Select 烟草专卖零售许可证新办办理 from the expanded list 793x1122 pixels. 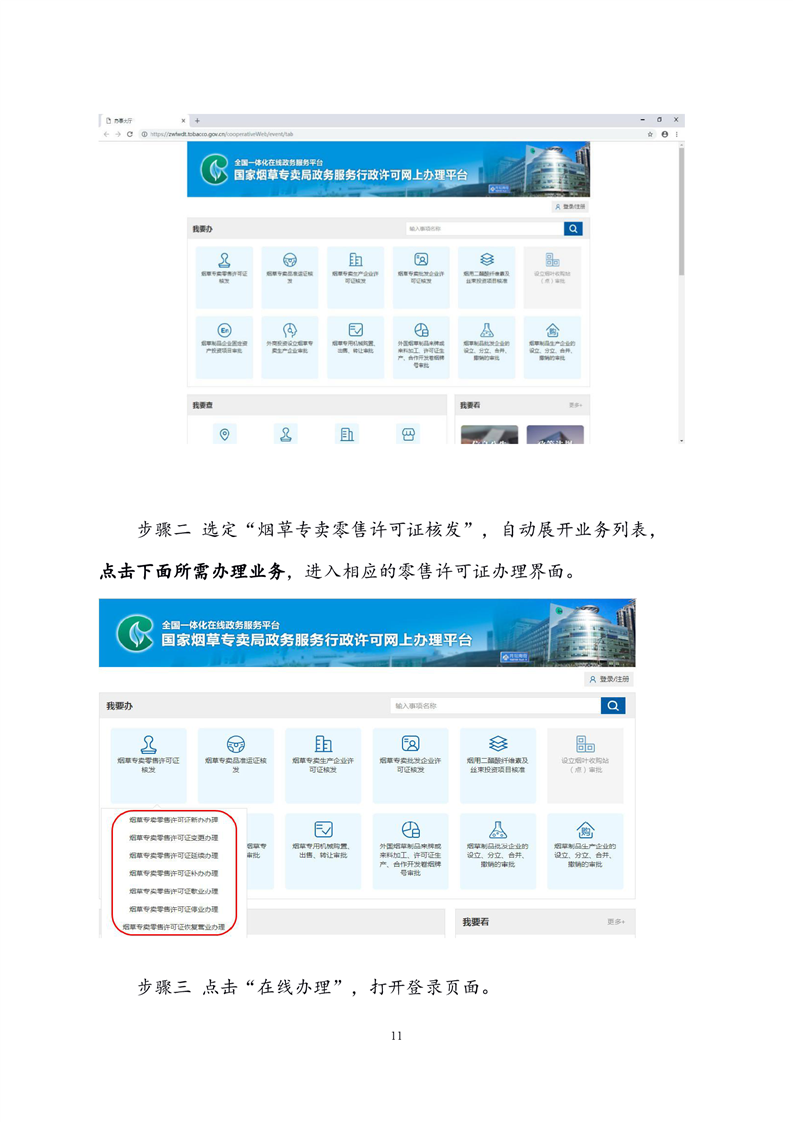click(x=173, y=820)
